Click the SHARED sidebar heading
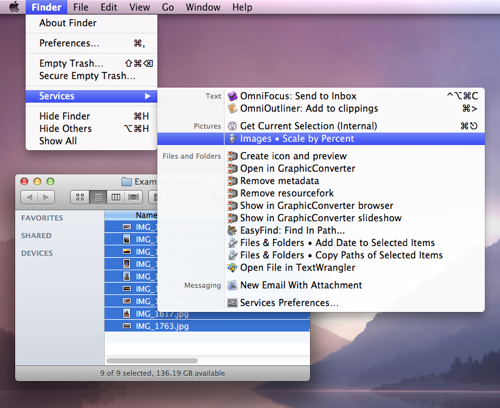500x408 pixels. pos(36,236)
